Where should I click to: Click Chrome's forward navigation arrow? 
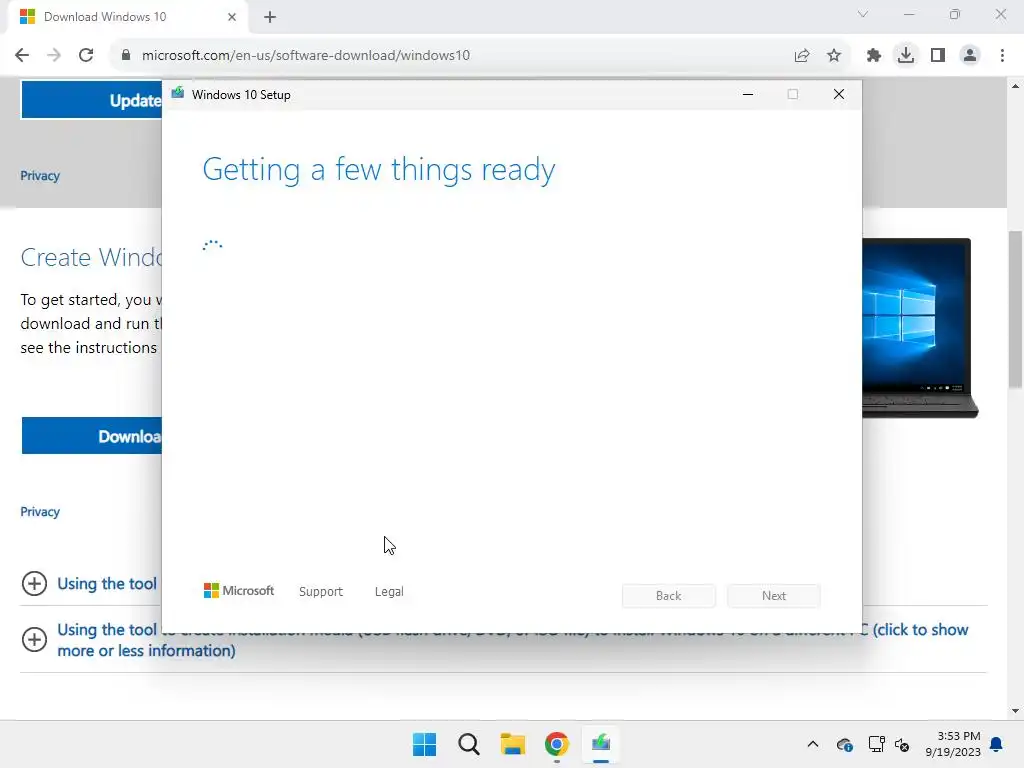[x=54, y=56]
